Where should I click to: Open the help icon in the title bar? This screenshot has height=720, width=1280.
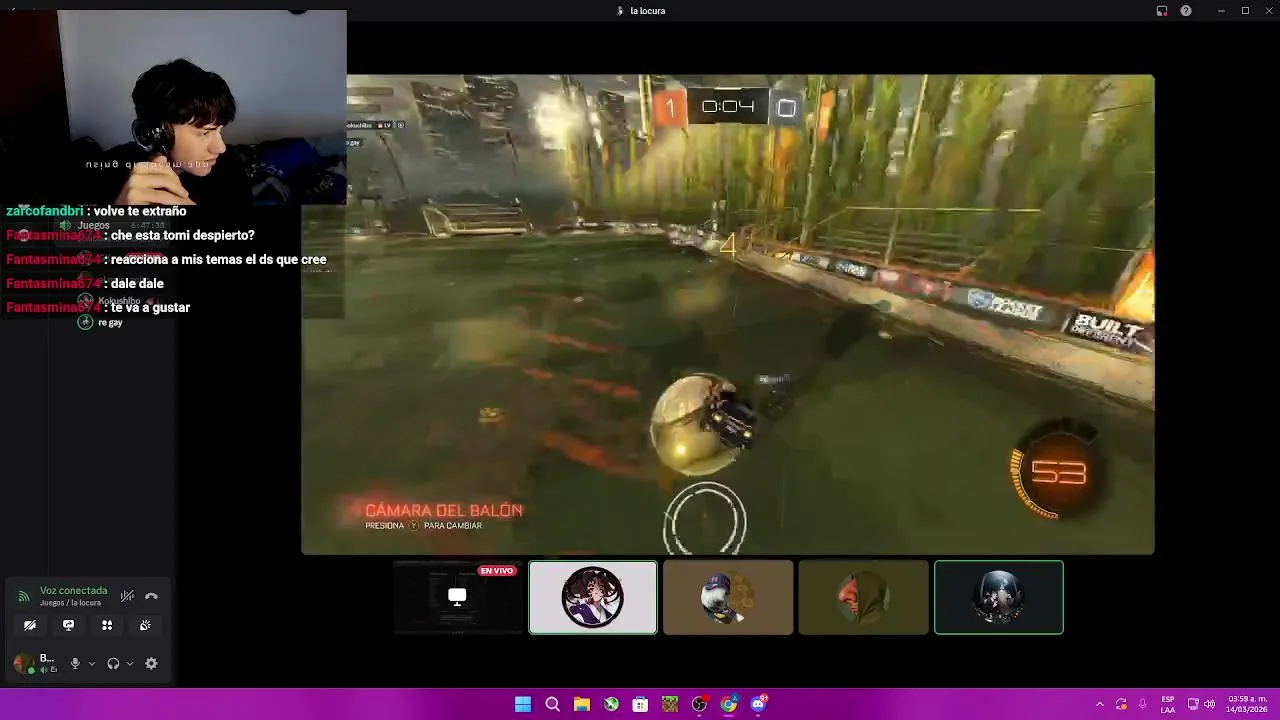coord(1186,11)
